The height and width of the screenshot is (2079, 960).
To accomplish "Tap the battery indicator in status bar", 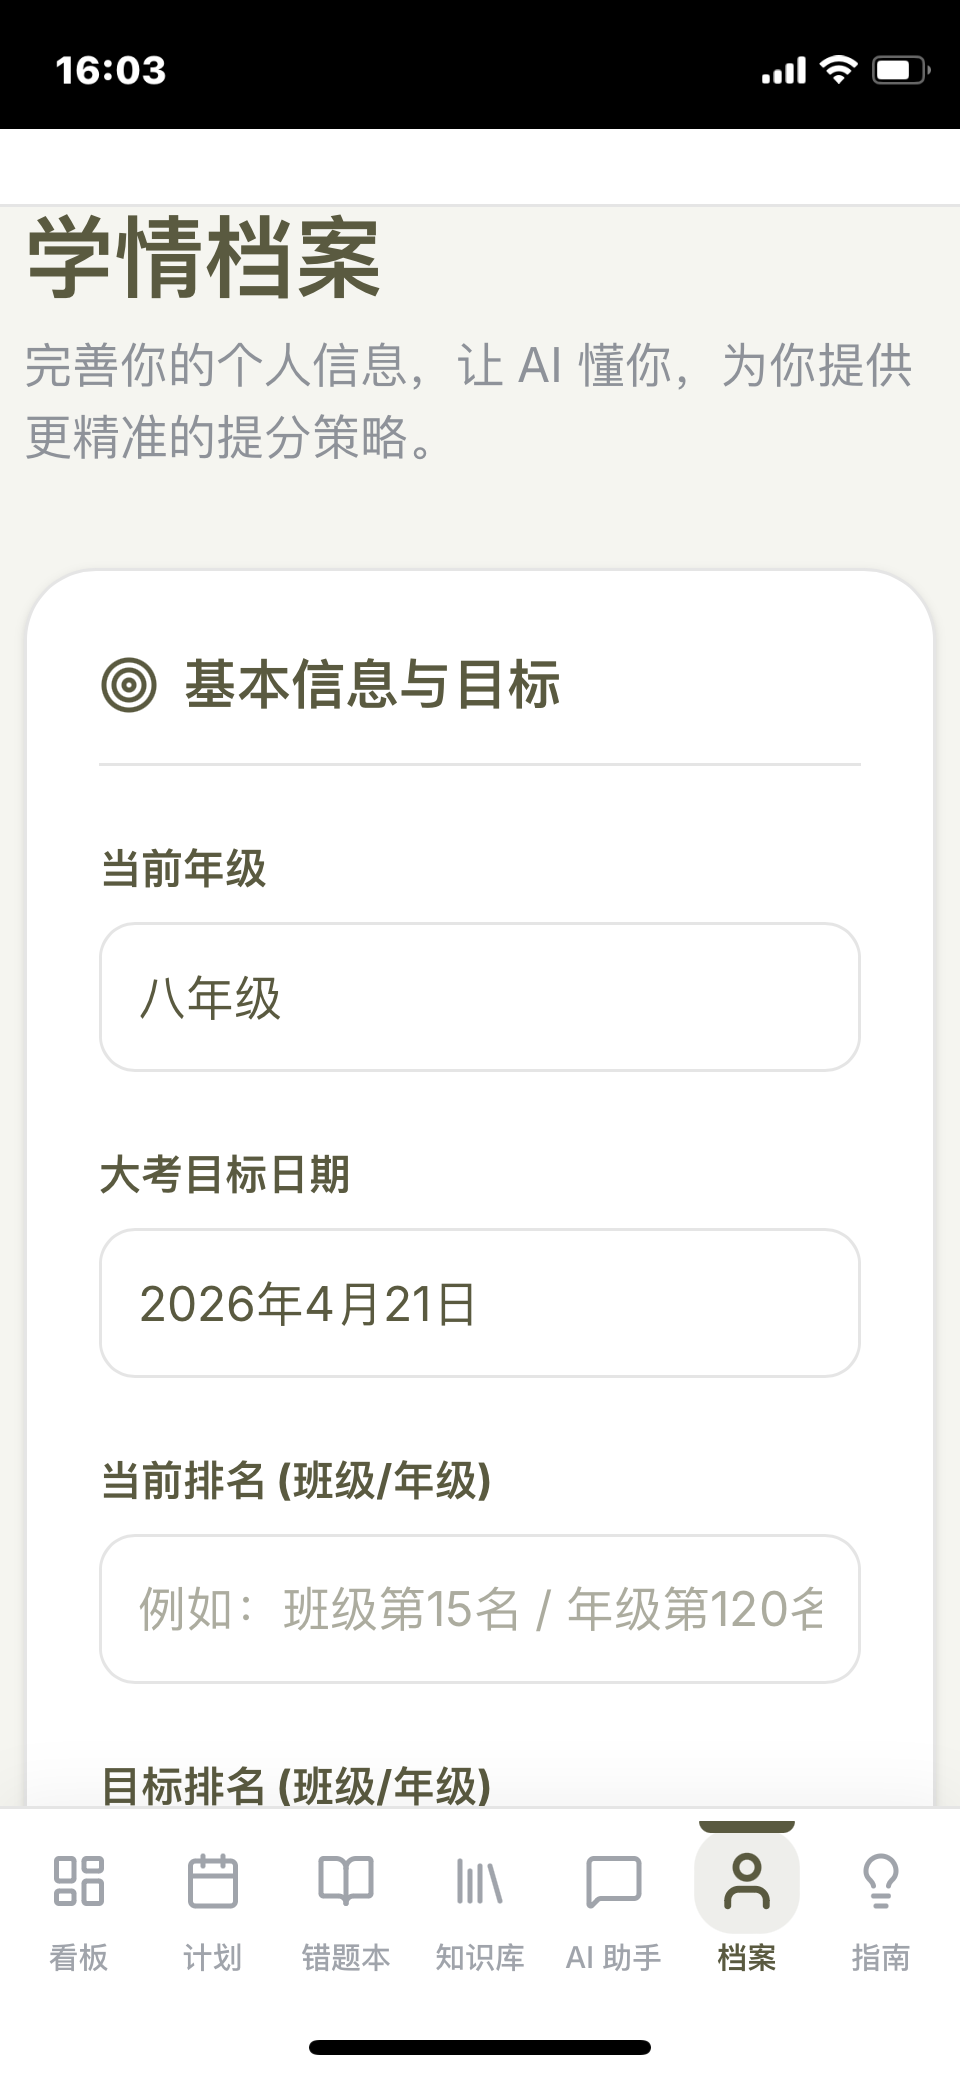I will (901, 70).
